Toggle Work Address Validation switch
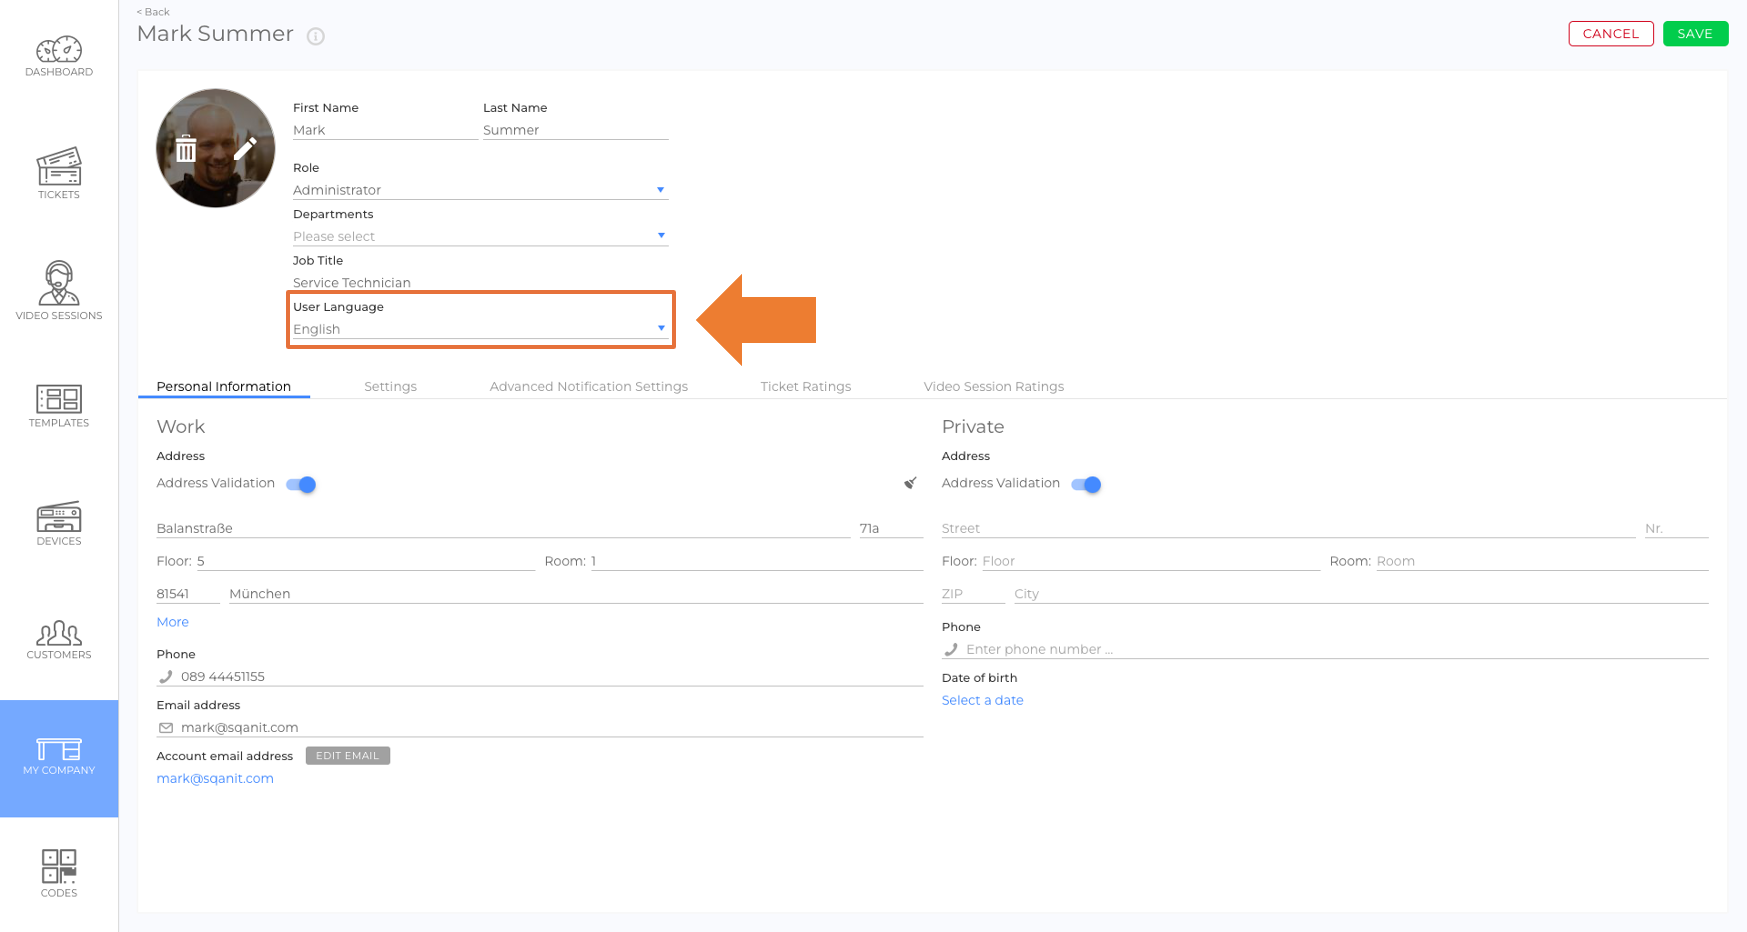 [x=301, y=484]
